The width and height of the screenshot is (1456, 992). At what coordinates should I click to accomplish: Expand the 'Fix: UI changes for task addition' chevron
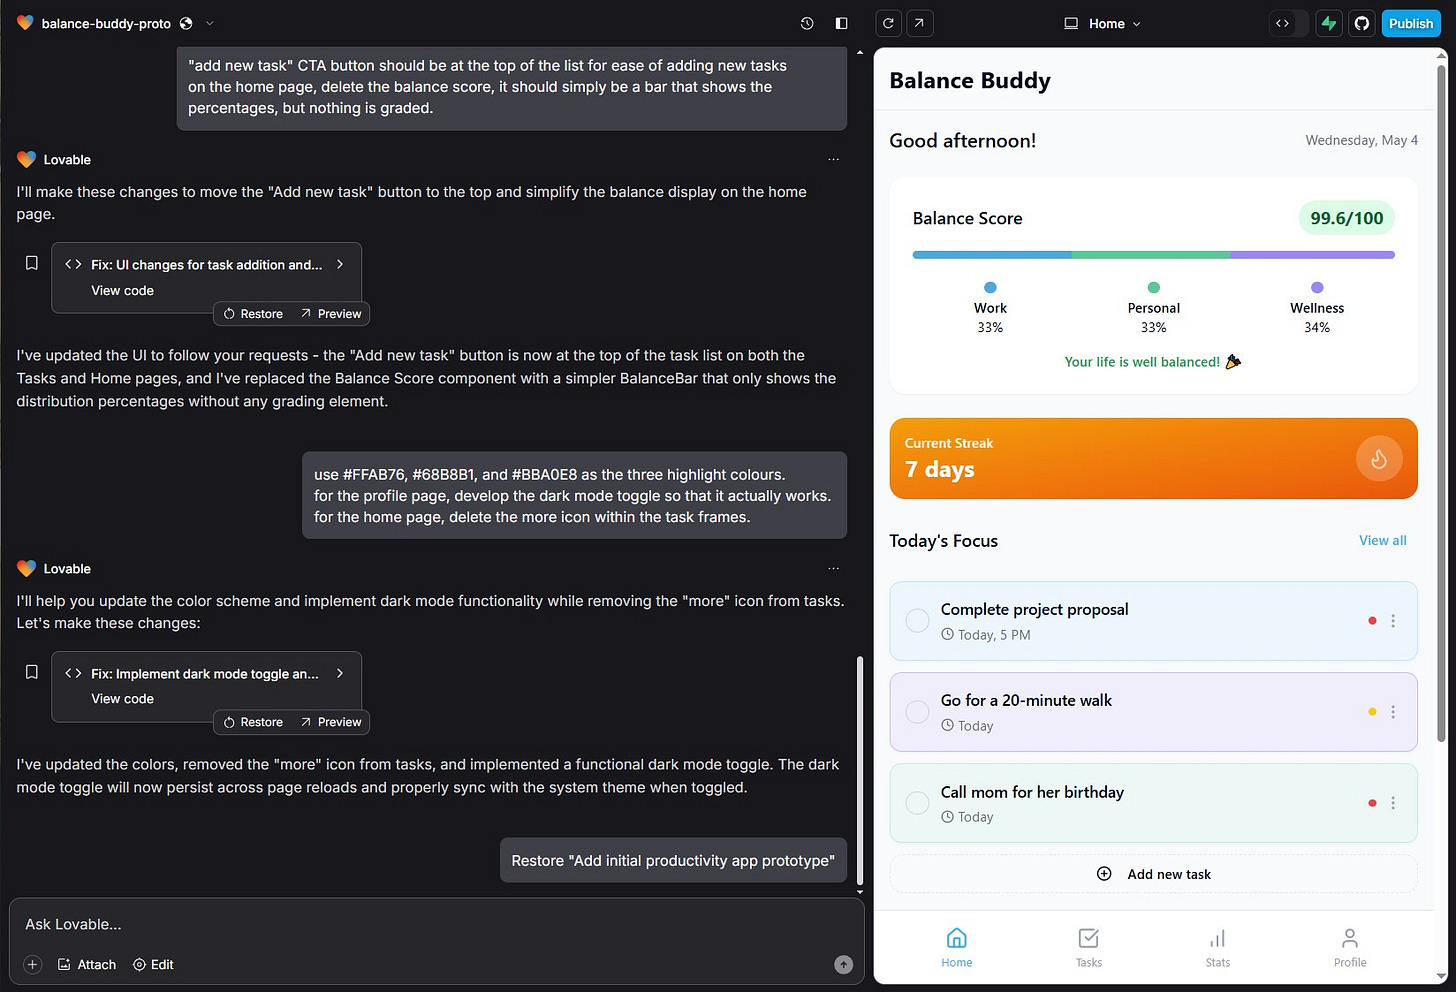coord(340,264)
